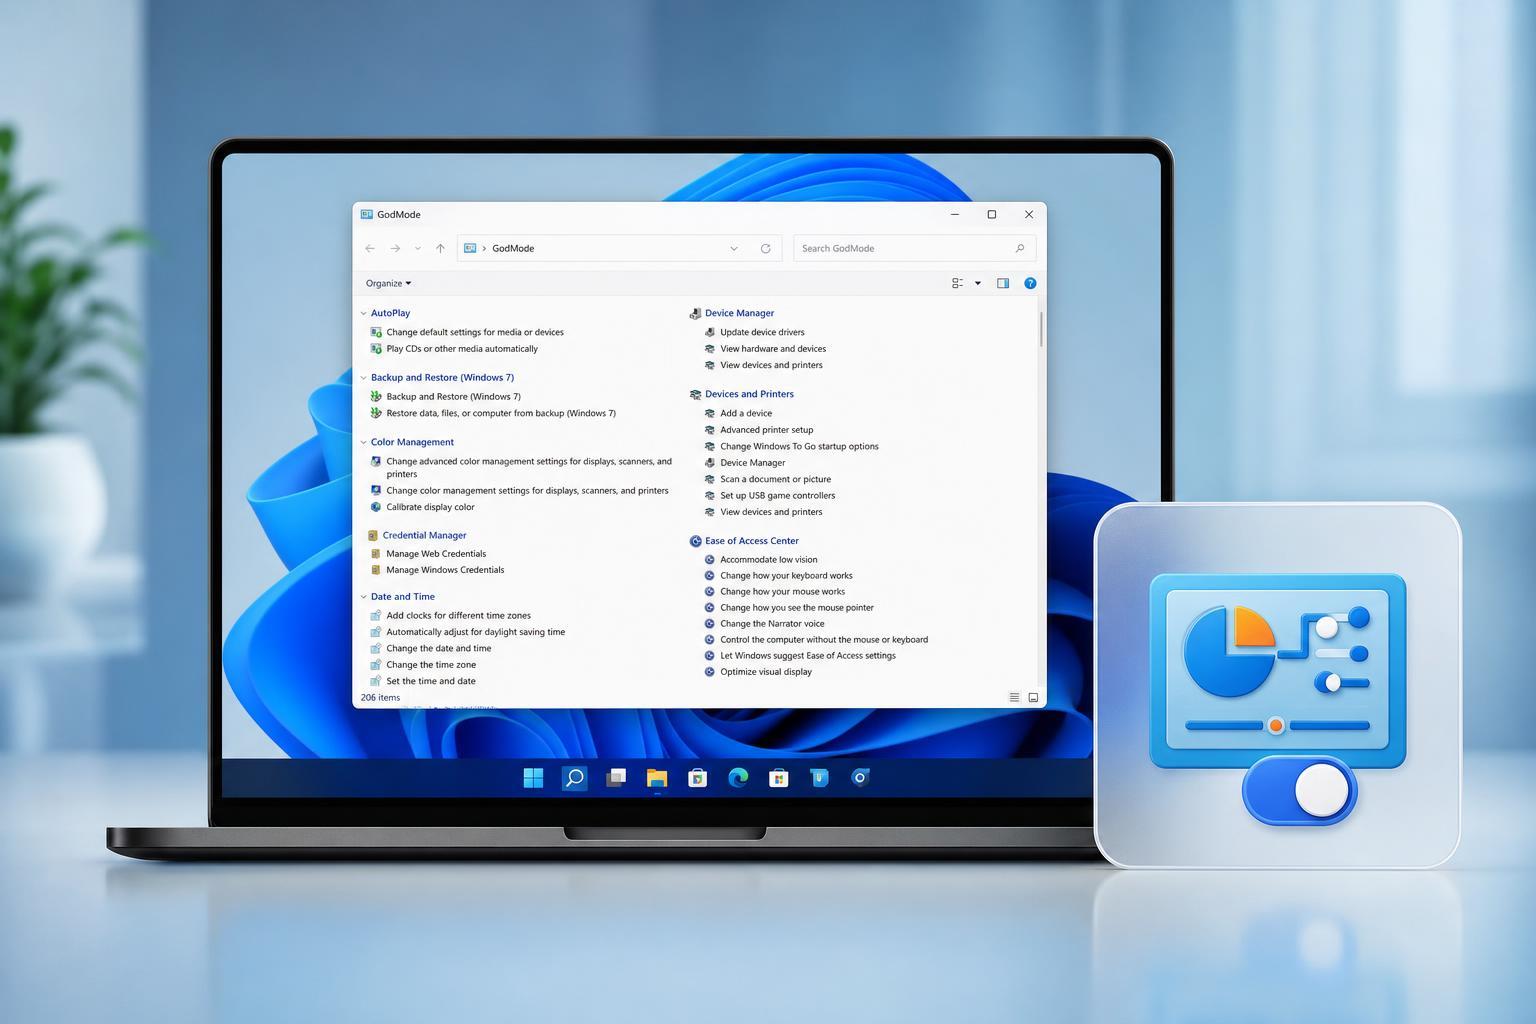Open Task View on taskbar

616,777
